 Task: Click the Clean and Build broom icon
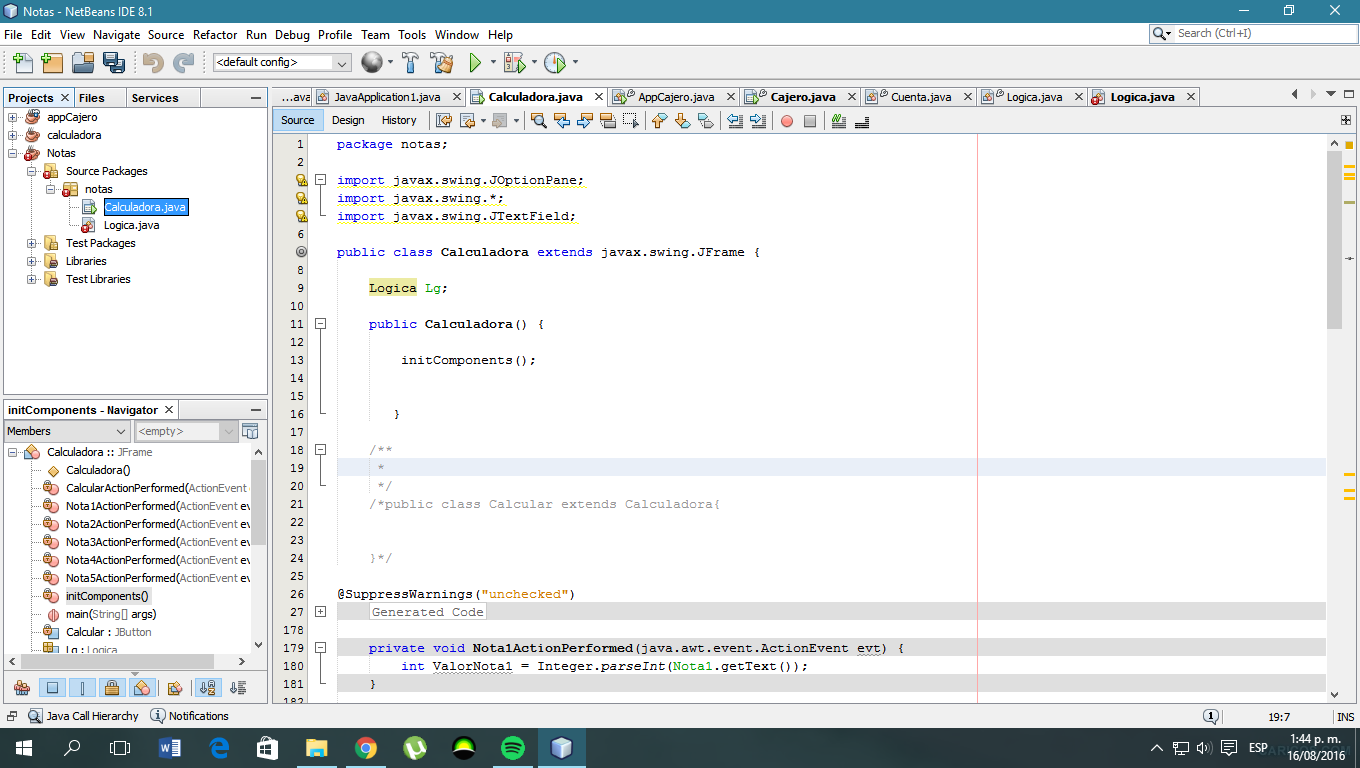(x=441, y=62)
